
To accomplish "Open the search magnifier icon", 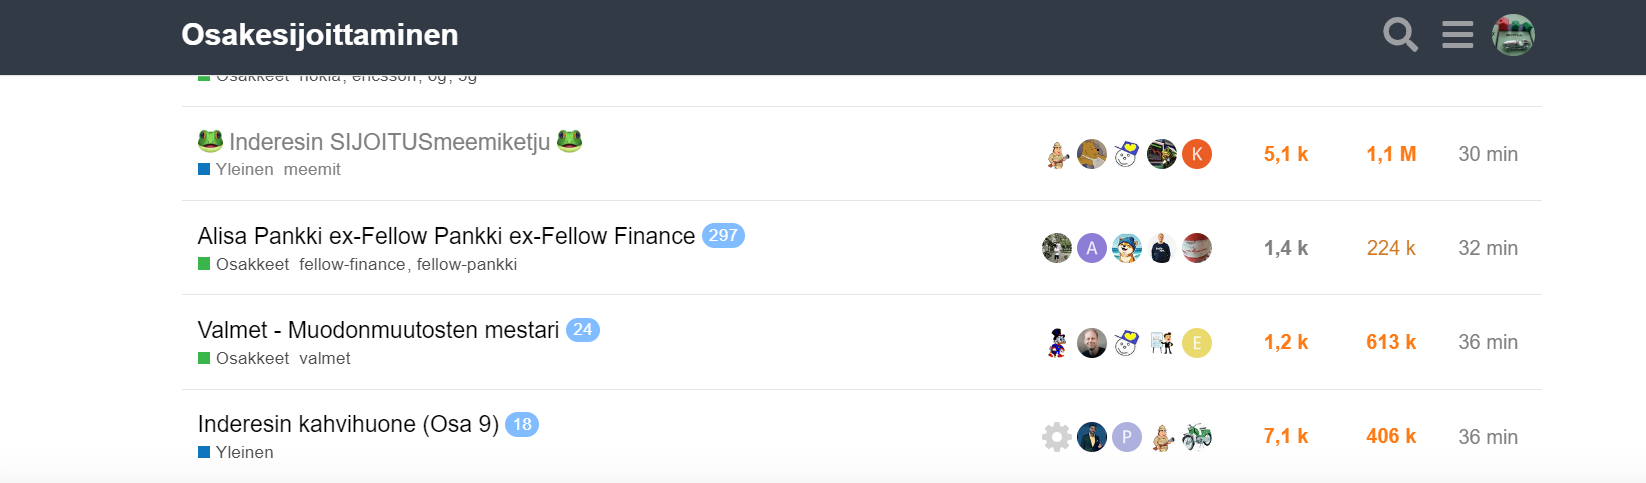I will (1400, 35).
